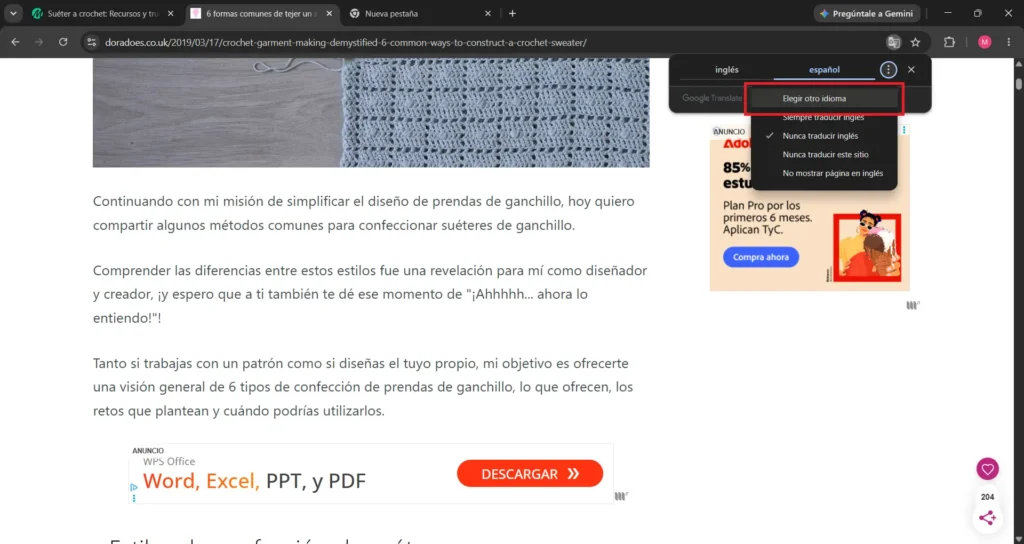This screenshot has height=544, width=1024.
Task: Reload the current page
Action: [x=63, y=42]
